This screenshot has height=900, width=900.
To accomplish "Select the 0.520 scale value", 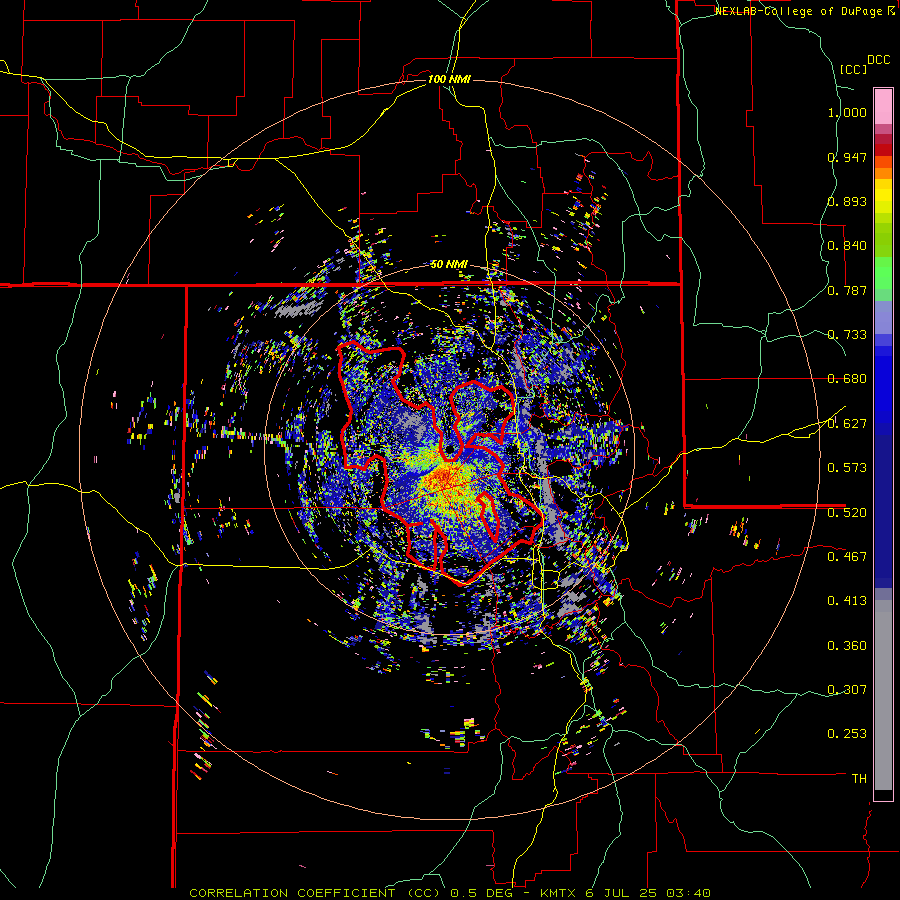I will [x=847, y=513].
